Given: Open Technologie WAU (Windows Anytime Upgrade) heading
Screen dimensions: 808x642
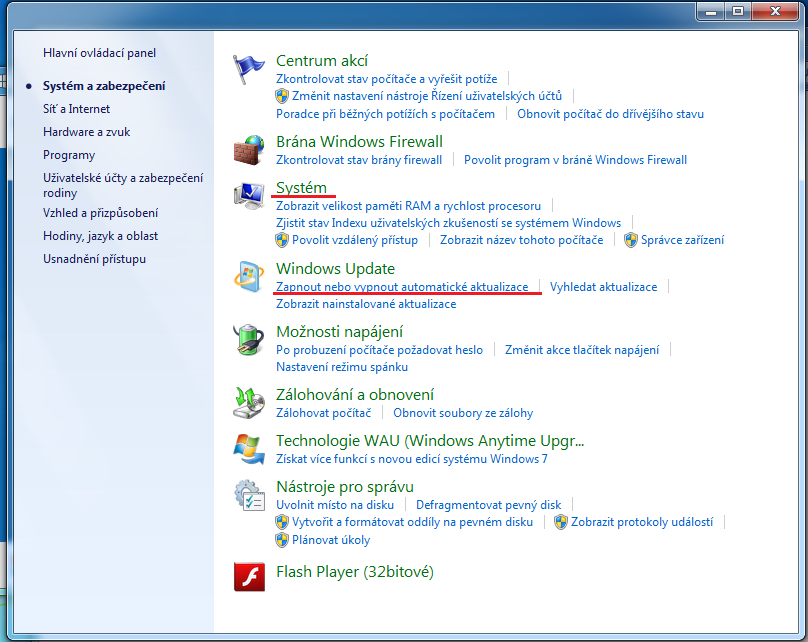Looking at the screenshot, I should pyautogui.click(x=430, y=441).
